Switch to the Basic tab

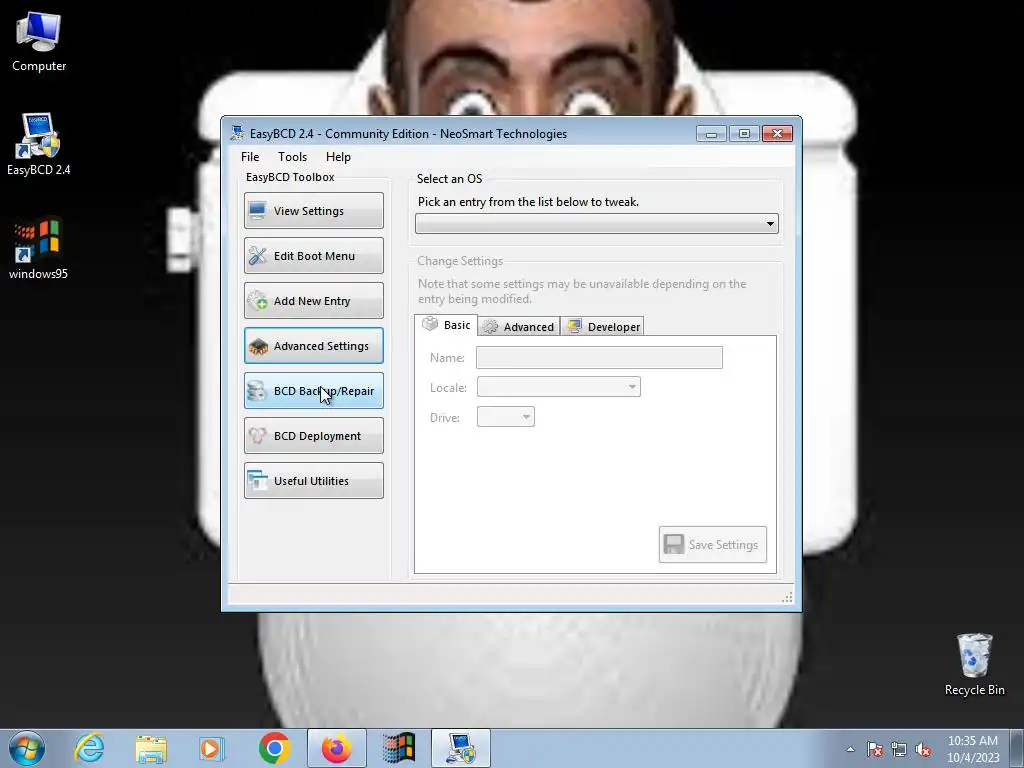pyautogui.click(x=446, y=325)
